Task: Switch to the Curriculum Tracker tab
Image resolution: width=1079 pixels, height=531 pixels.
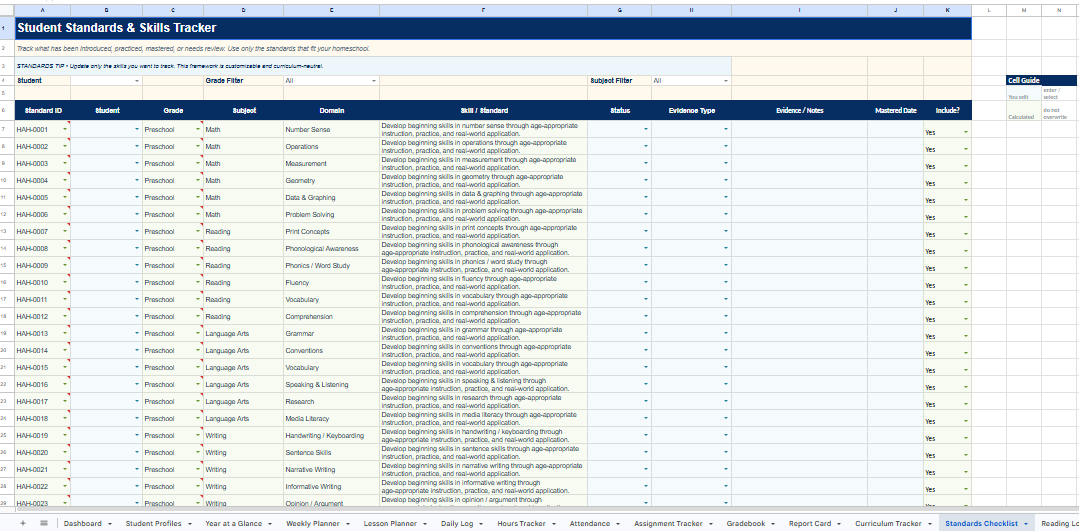Action: click(x=893, y=523)
